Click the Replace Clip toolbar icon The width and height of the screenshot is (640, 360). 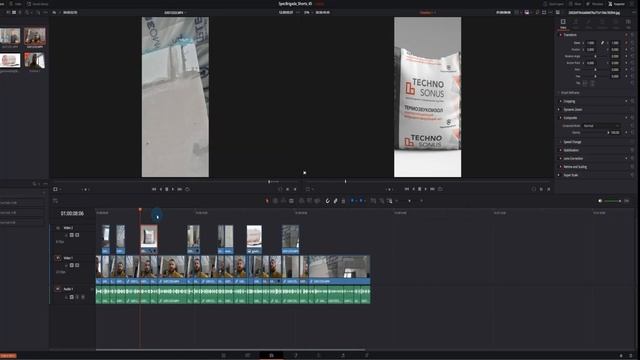317,201
